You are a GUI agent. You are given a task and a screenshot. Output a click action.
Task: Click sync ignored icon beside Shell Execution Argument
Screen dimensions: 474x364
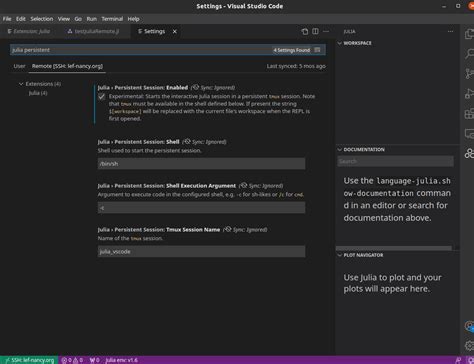243,186
